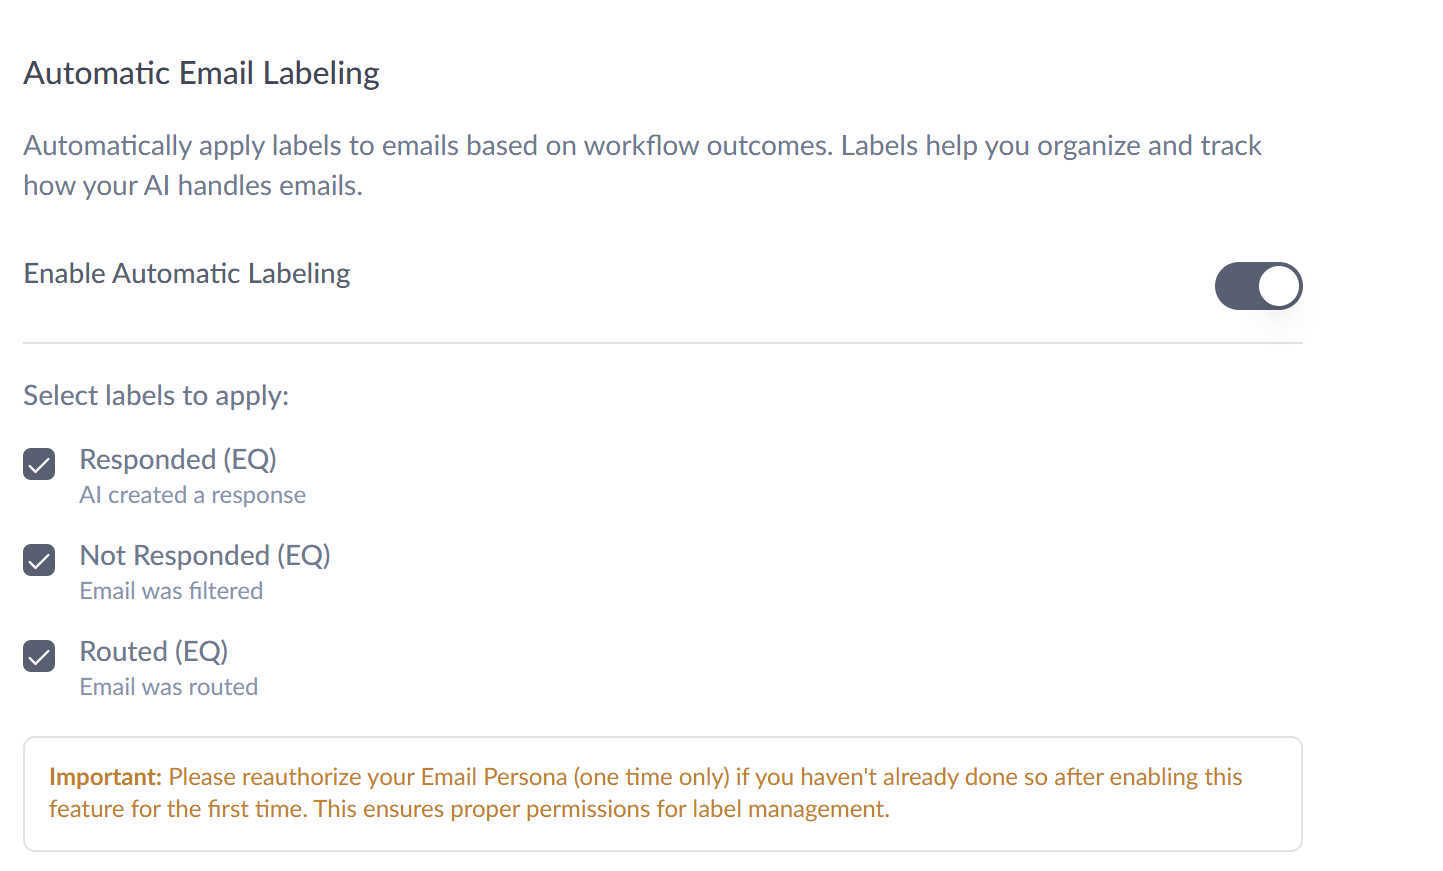Click the "Enable Automatic Labeling" setting label

[187, 273]
